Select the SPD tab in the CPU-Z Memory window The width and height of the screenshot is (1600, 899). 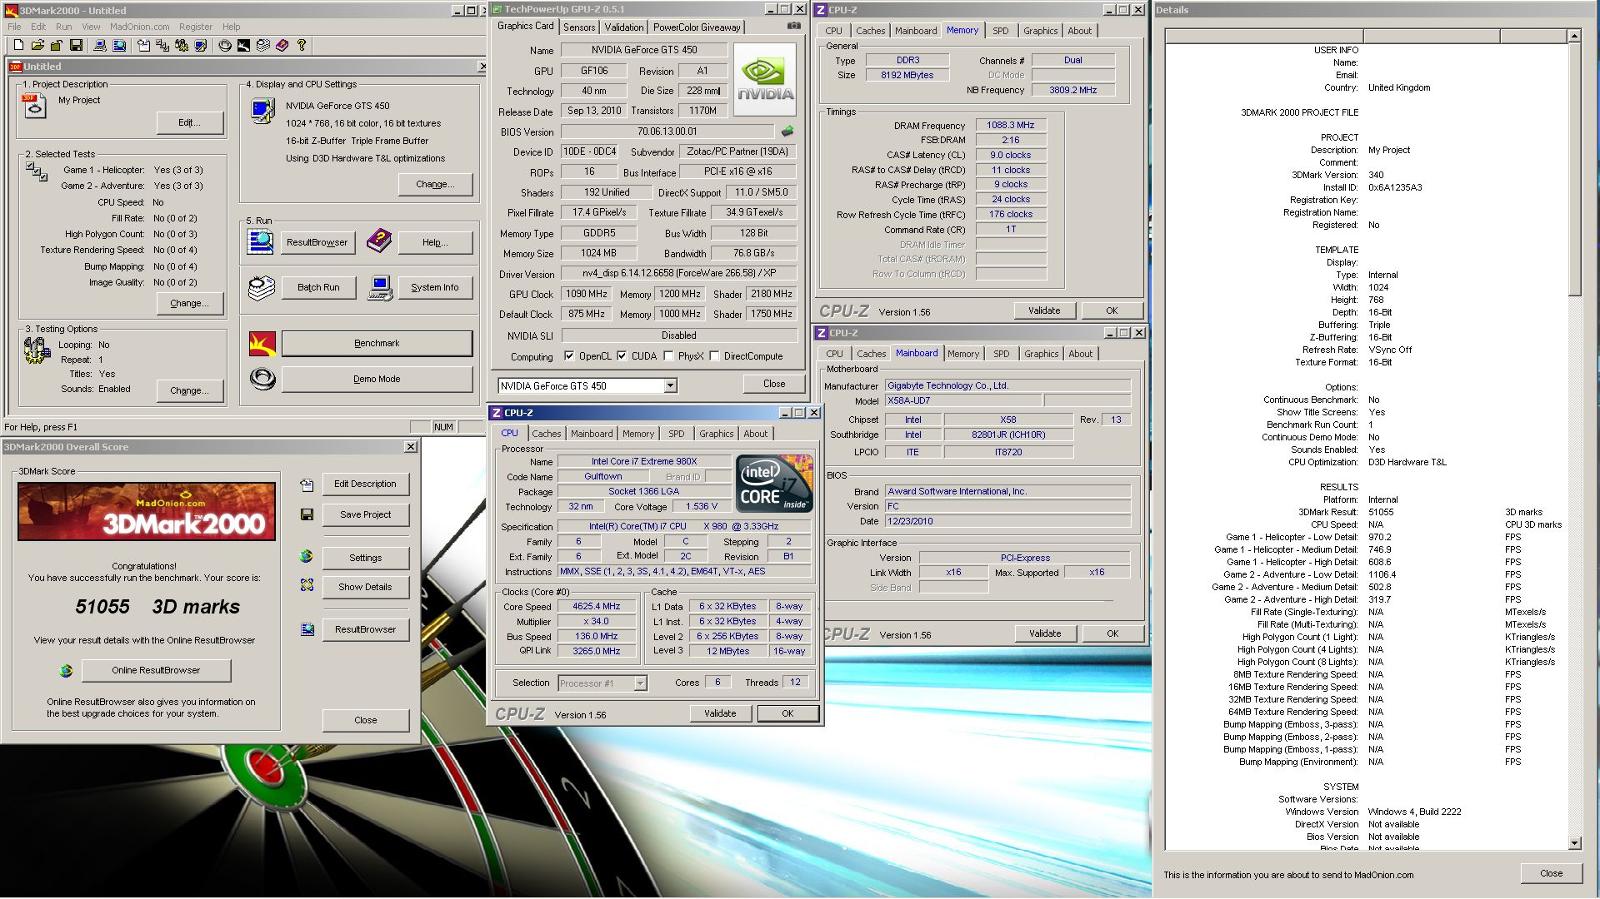click(x=1000, y=31)
